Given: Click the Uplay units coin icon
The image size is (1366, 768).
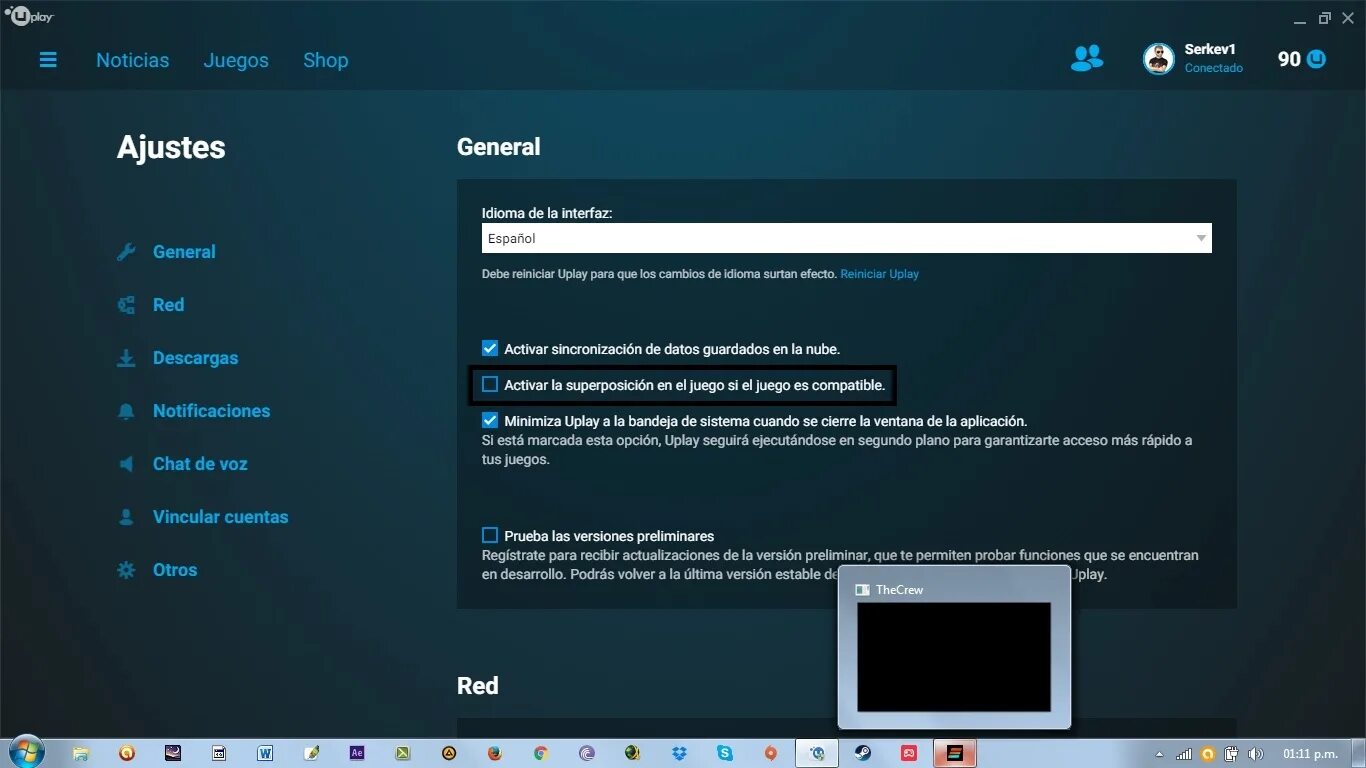Looking at the screenshot, I should [x=1316, y=59].
